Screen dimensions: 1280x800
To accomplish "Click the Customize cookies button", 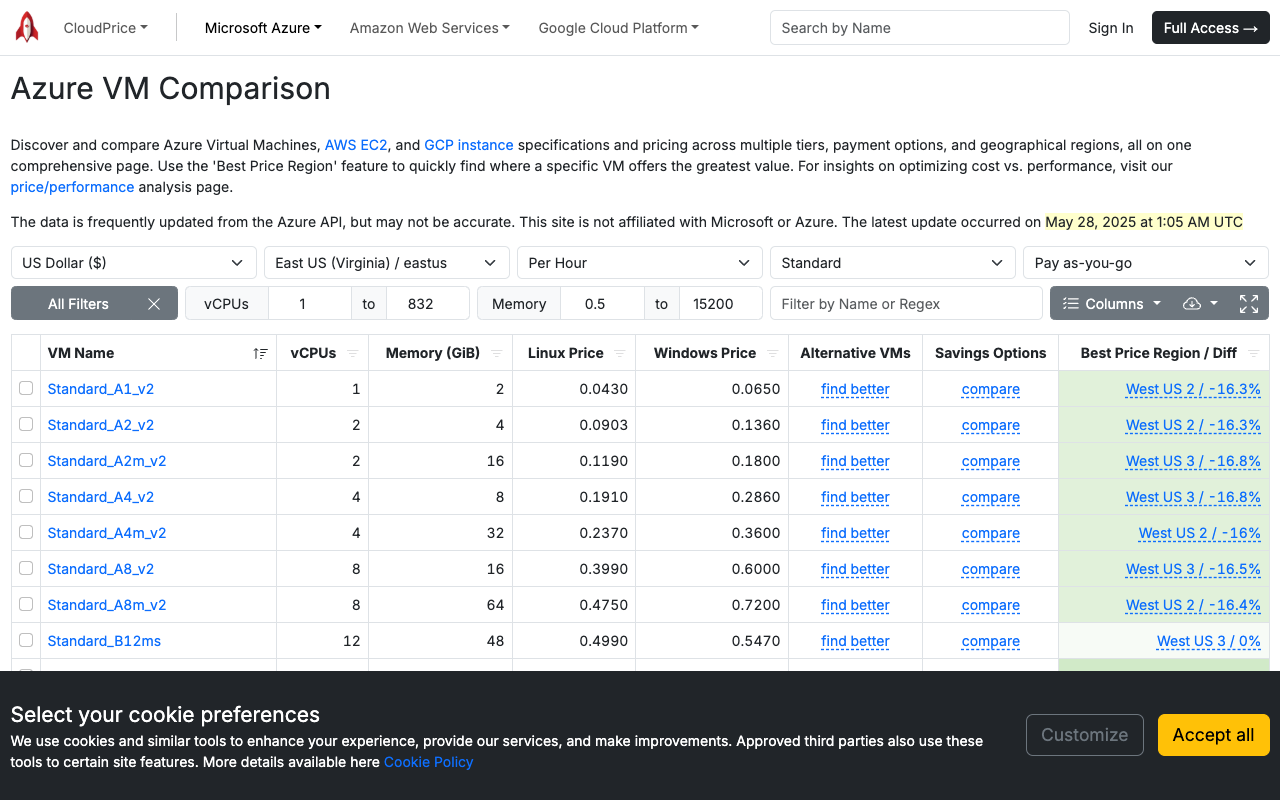I will tap(1085, 735).
